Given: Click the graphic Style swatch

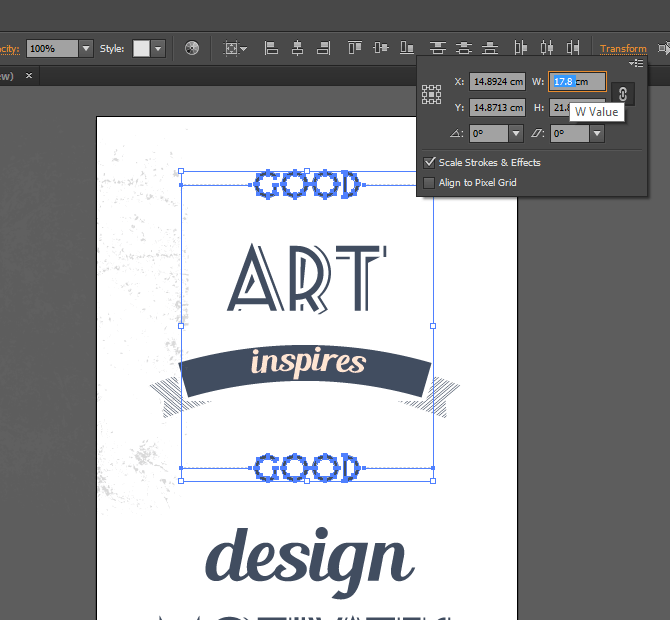Looking at the screenshot, I should [141, 48].
